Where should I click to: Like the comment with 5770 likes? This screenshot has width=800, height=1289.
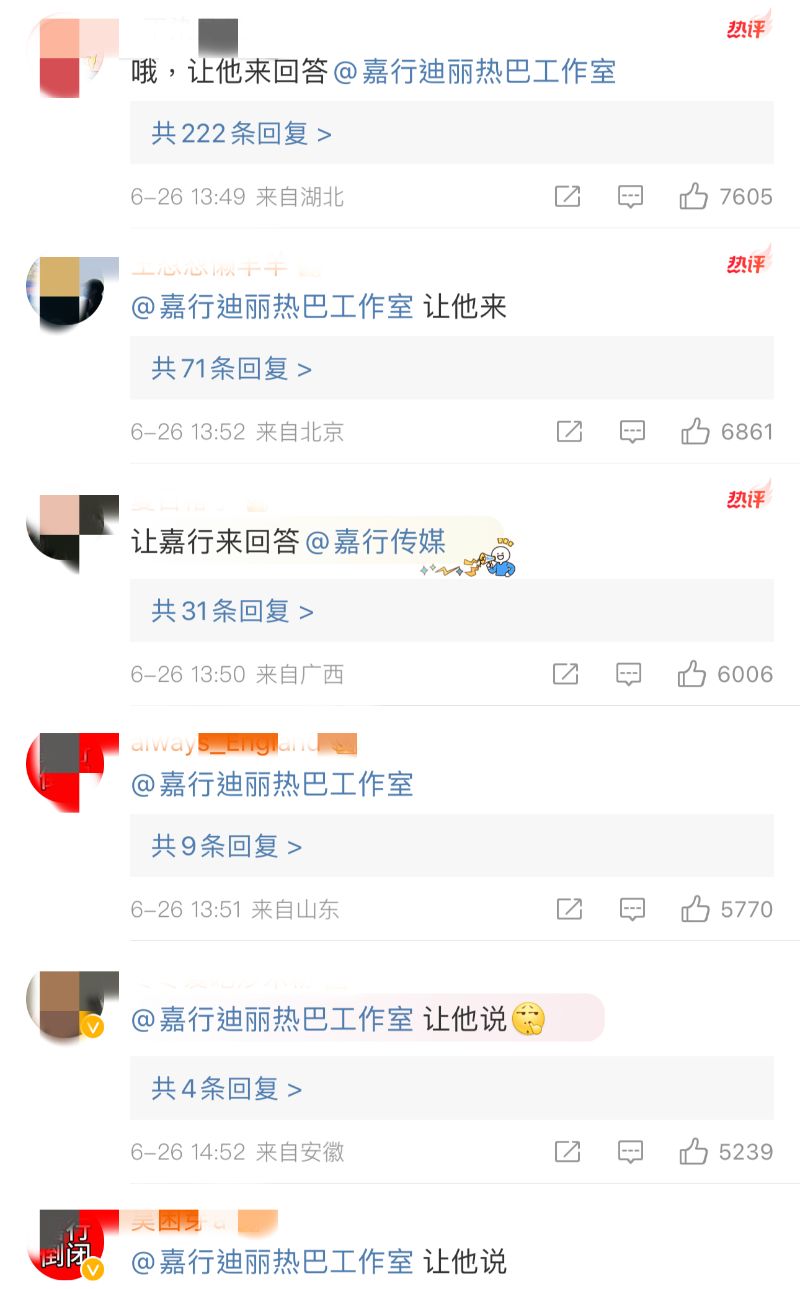coord(695,908)
